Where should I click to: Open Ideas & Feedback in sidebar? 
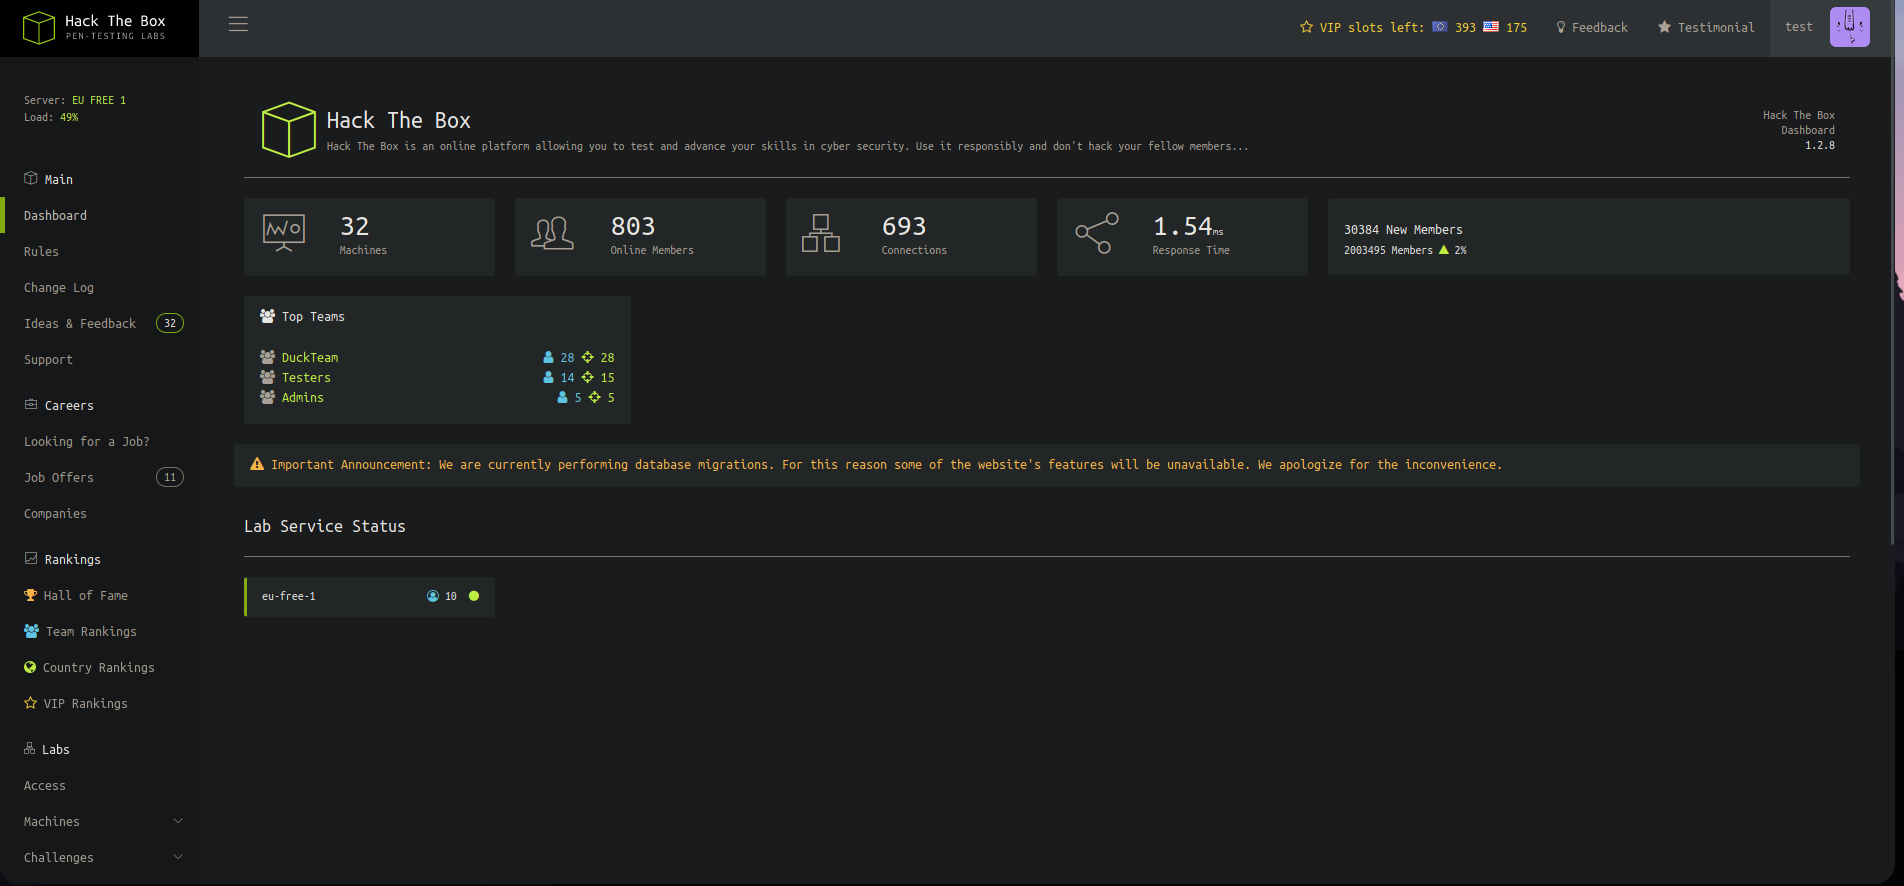[x=80, y=323]
